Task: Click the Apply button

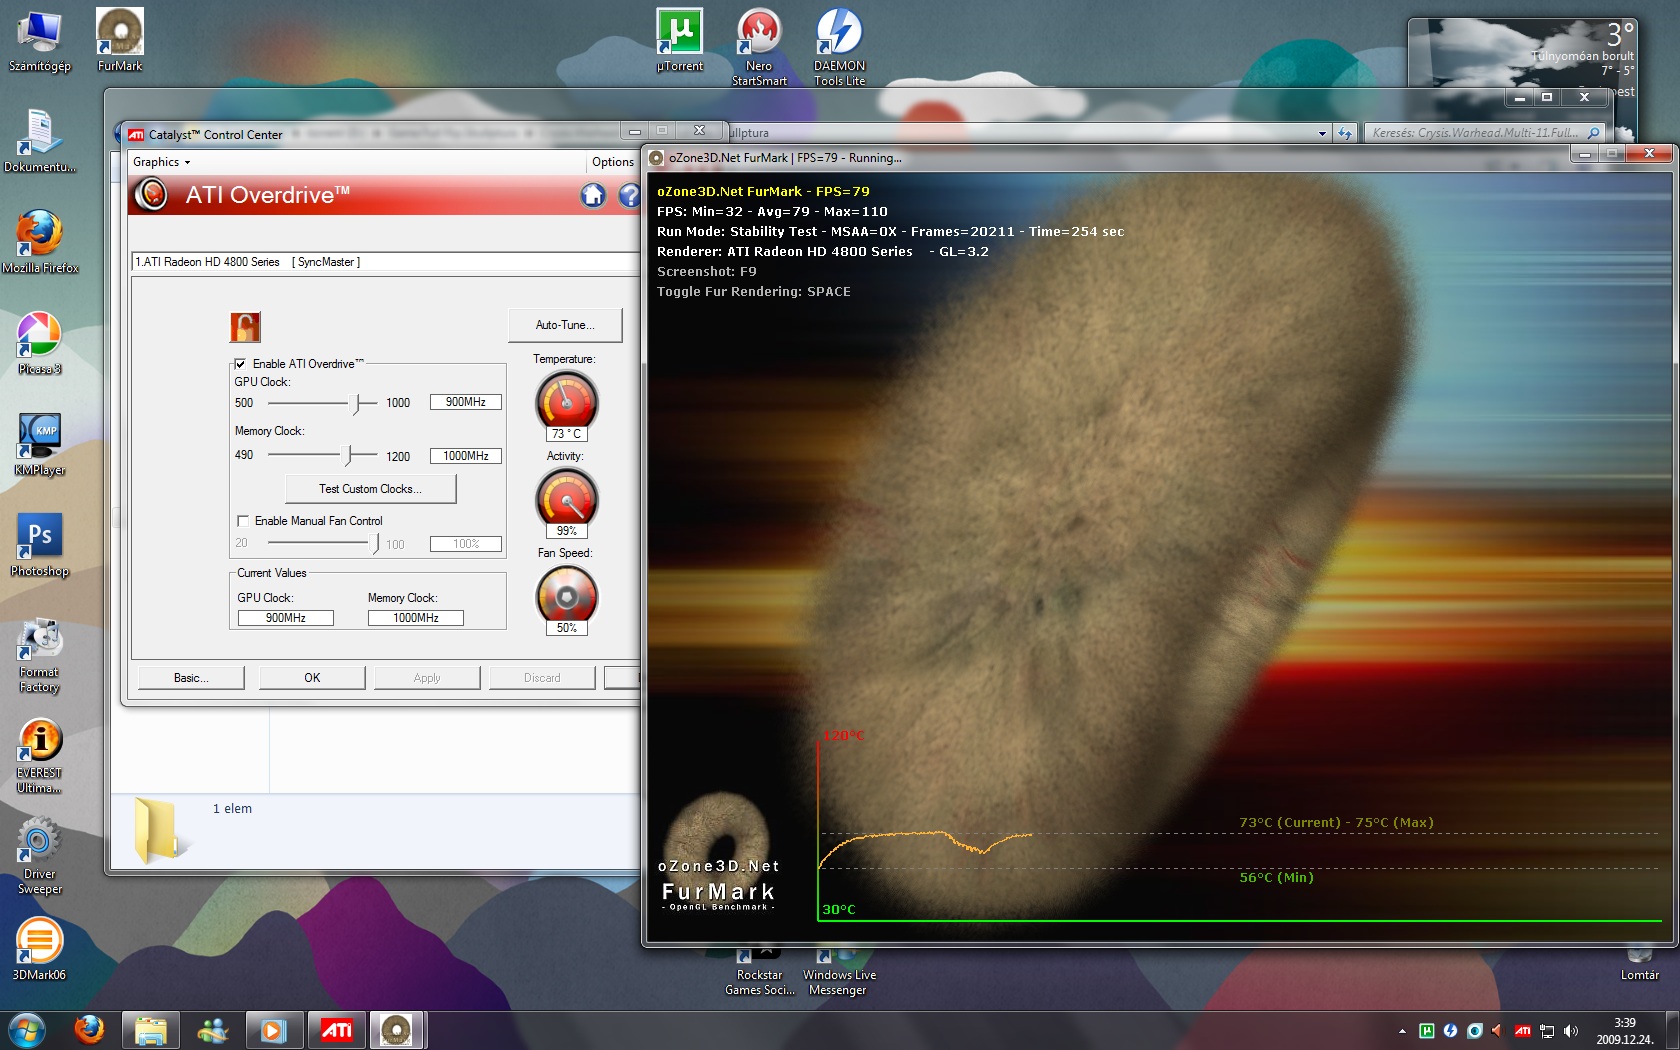Action: [x=427, y=678]
